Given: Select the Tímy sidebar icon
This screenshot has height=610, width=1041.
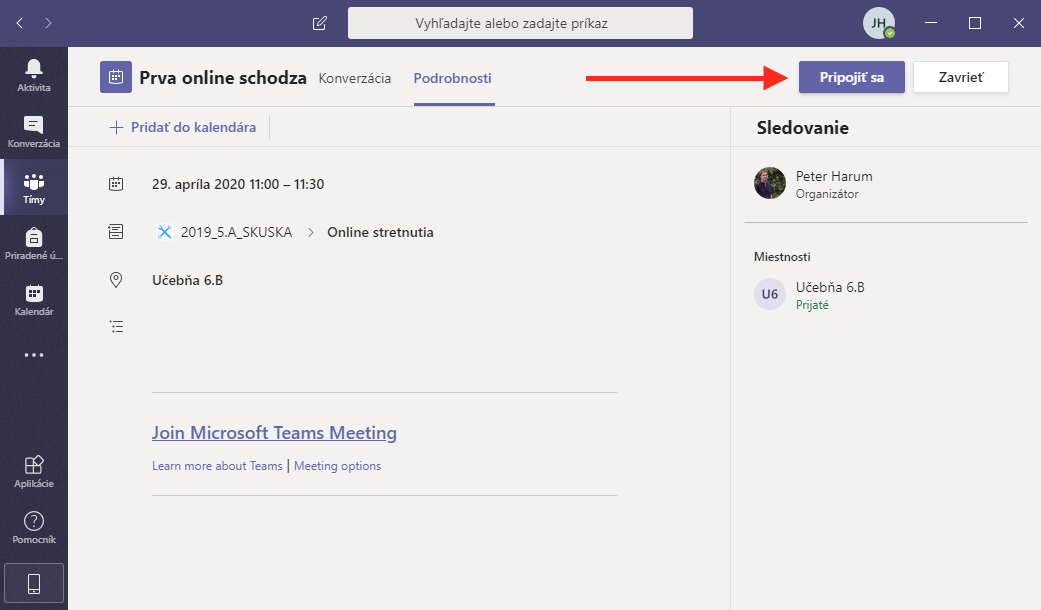Looking at the screenshot, I should pyautogui.click(x=34, y=187).
